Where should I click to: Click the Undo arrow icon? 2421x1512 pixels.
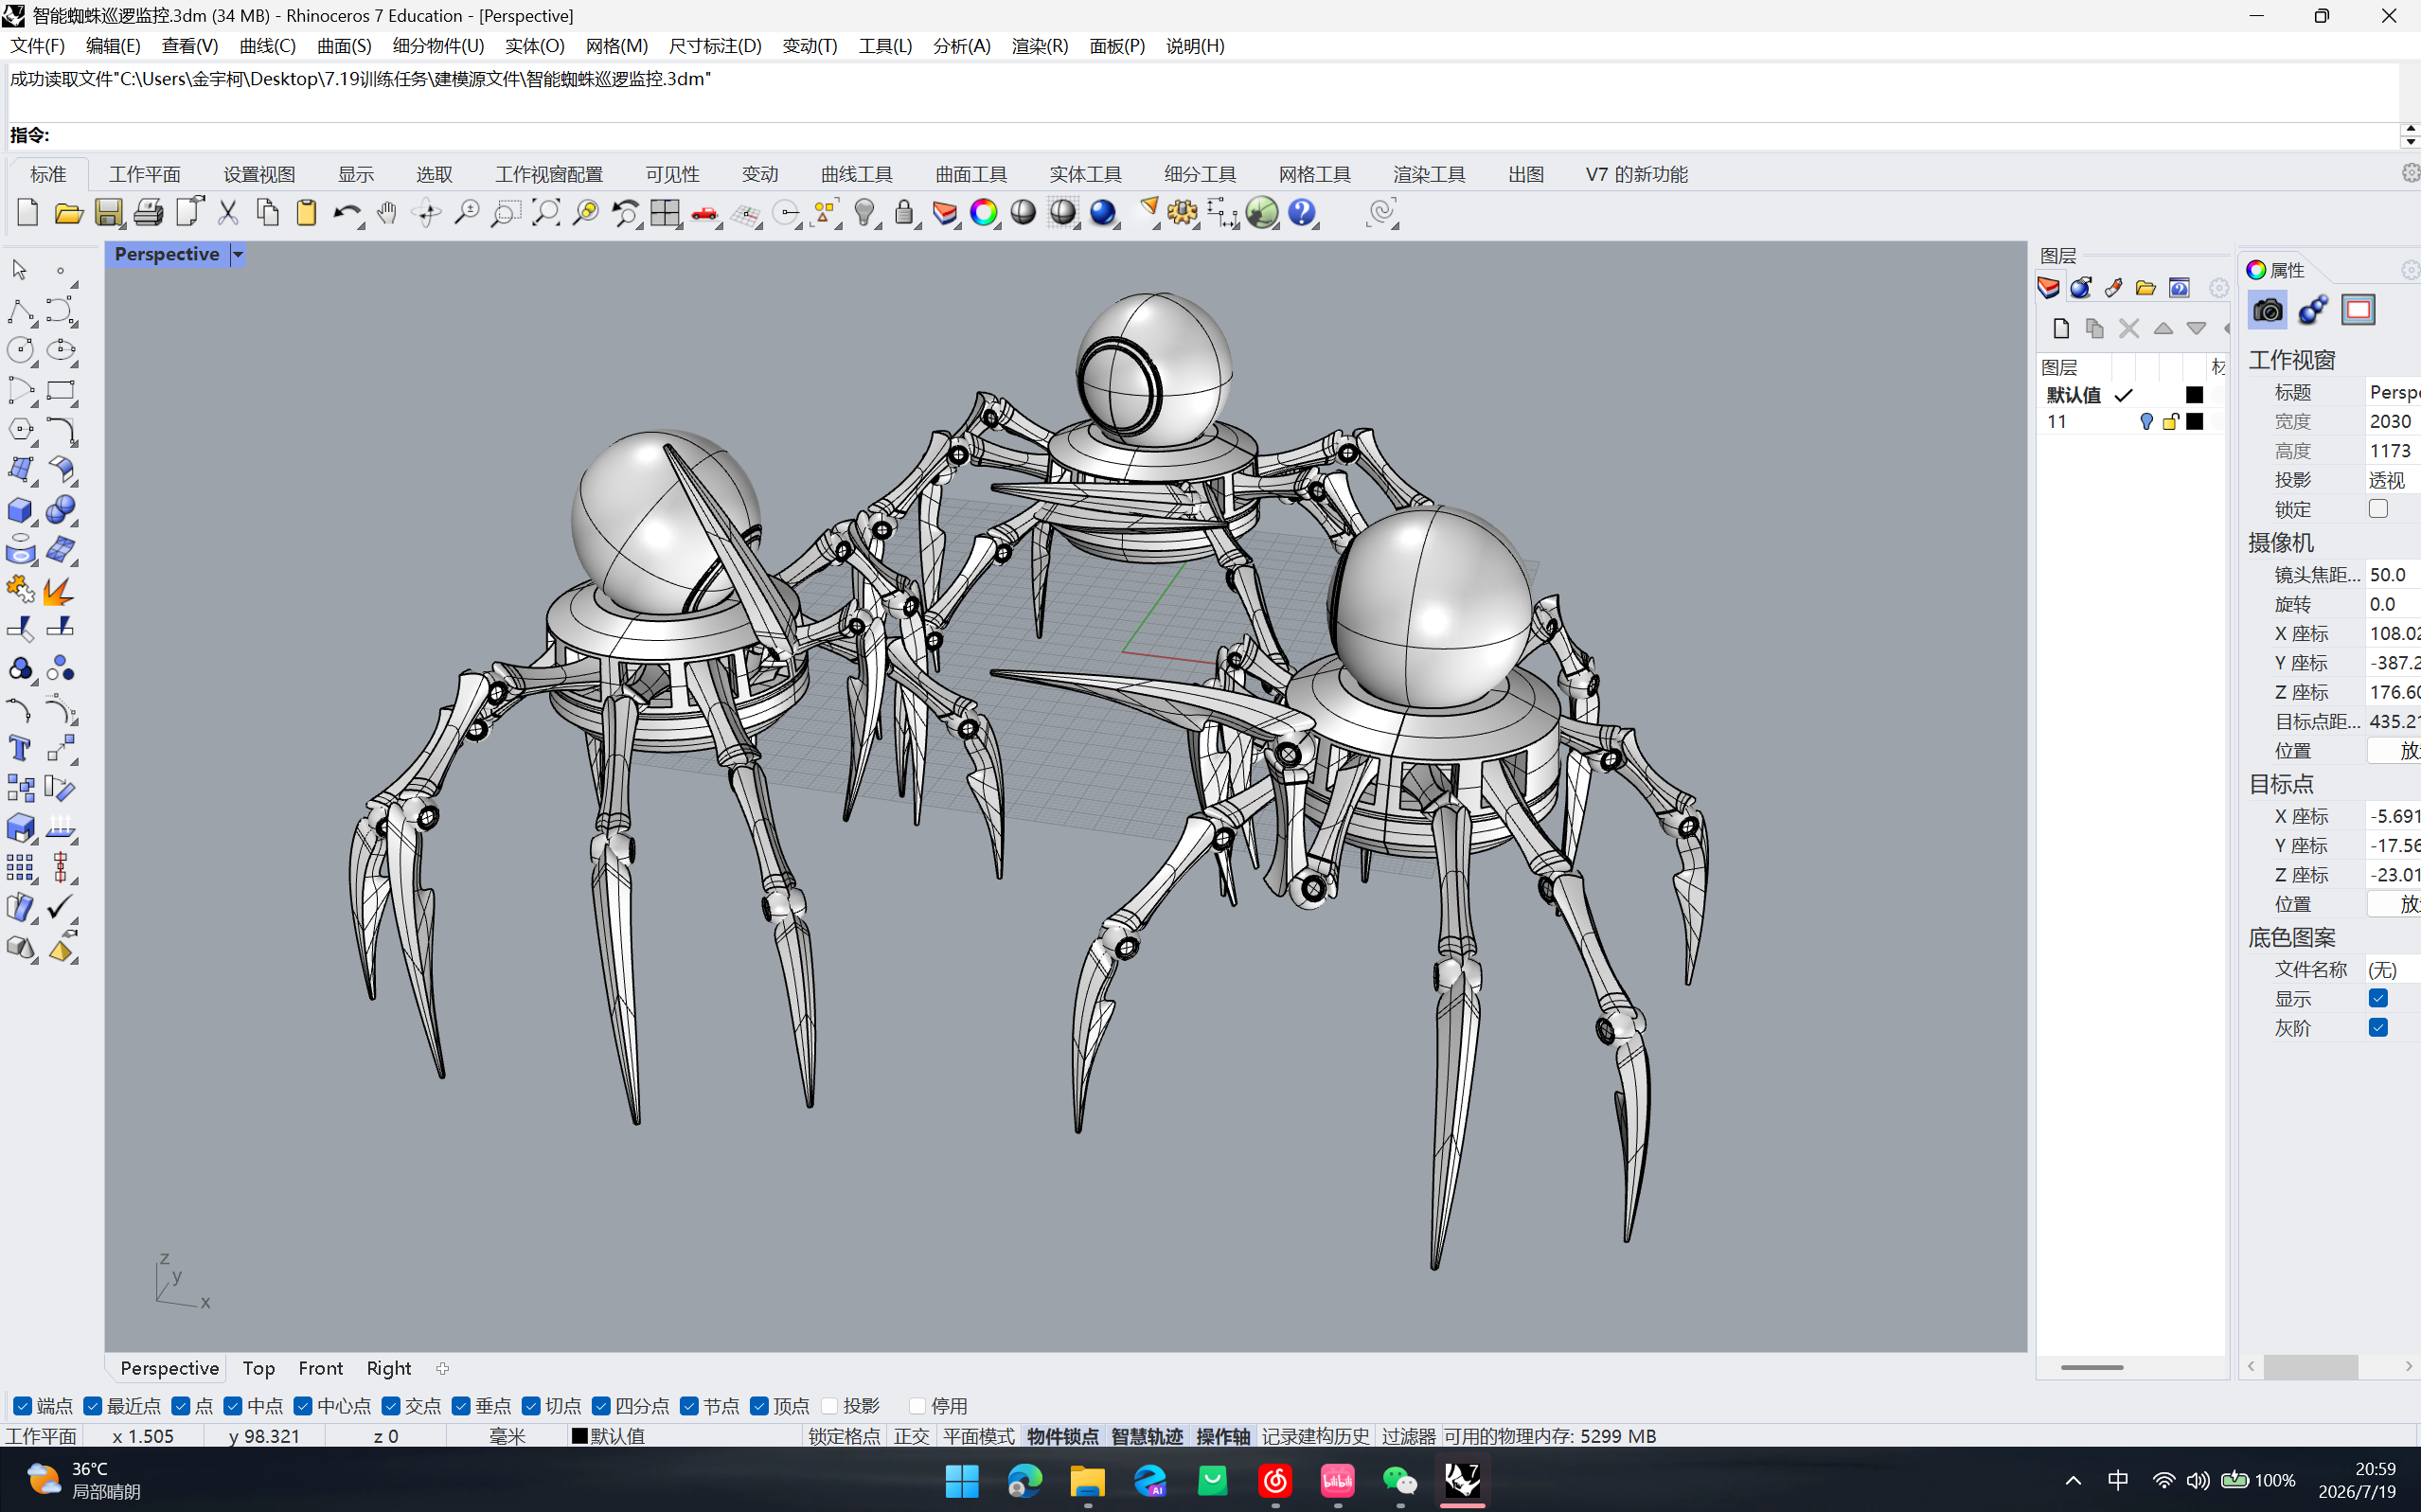(346, 213)
